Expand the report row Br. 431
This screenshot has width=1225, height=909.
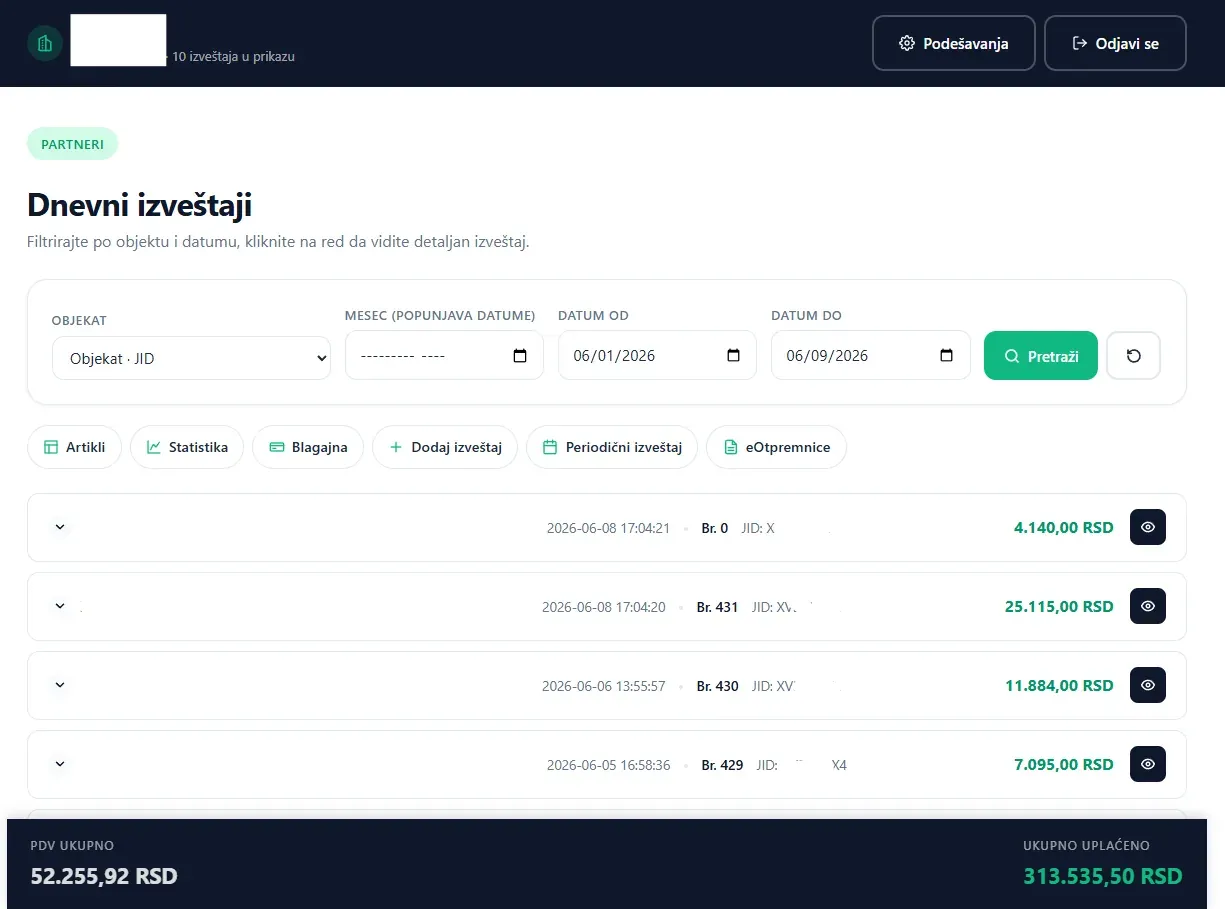pos(60,606)
